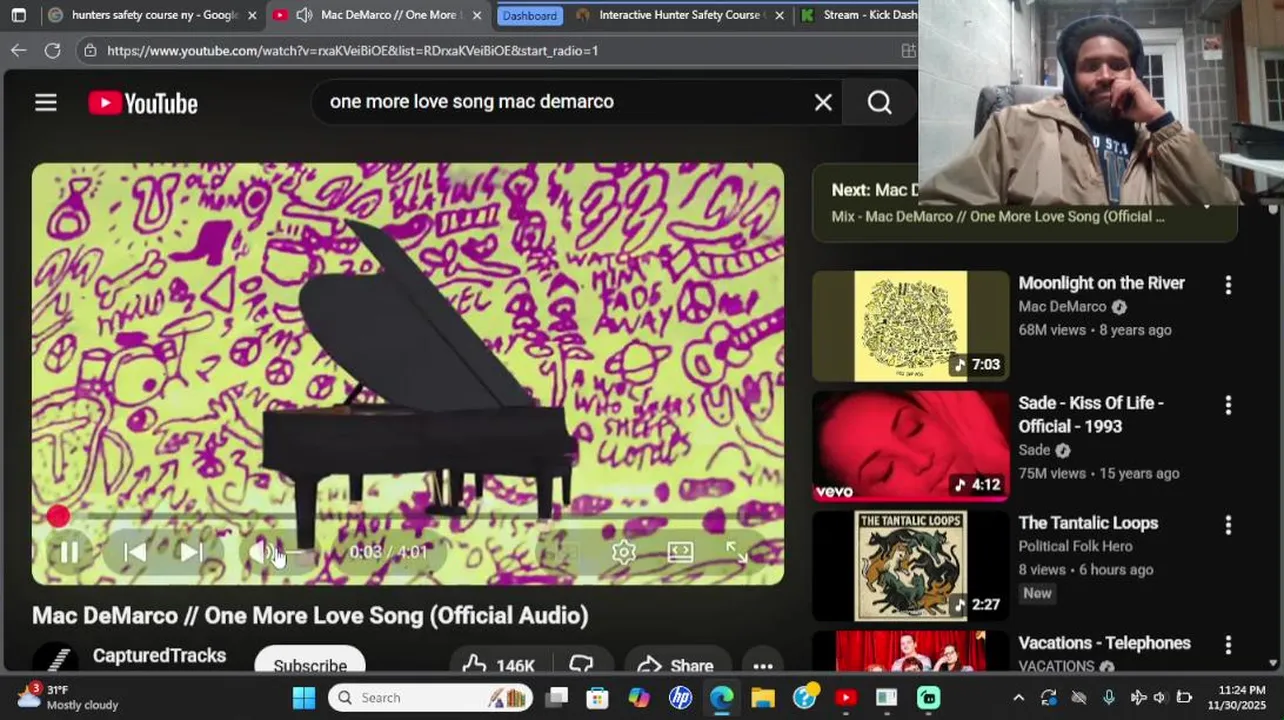Open Sade - Kiss Of Life title
Screen dimensions: 1284x720
pos(1091,414)
